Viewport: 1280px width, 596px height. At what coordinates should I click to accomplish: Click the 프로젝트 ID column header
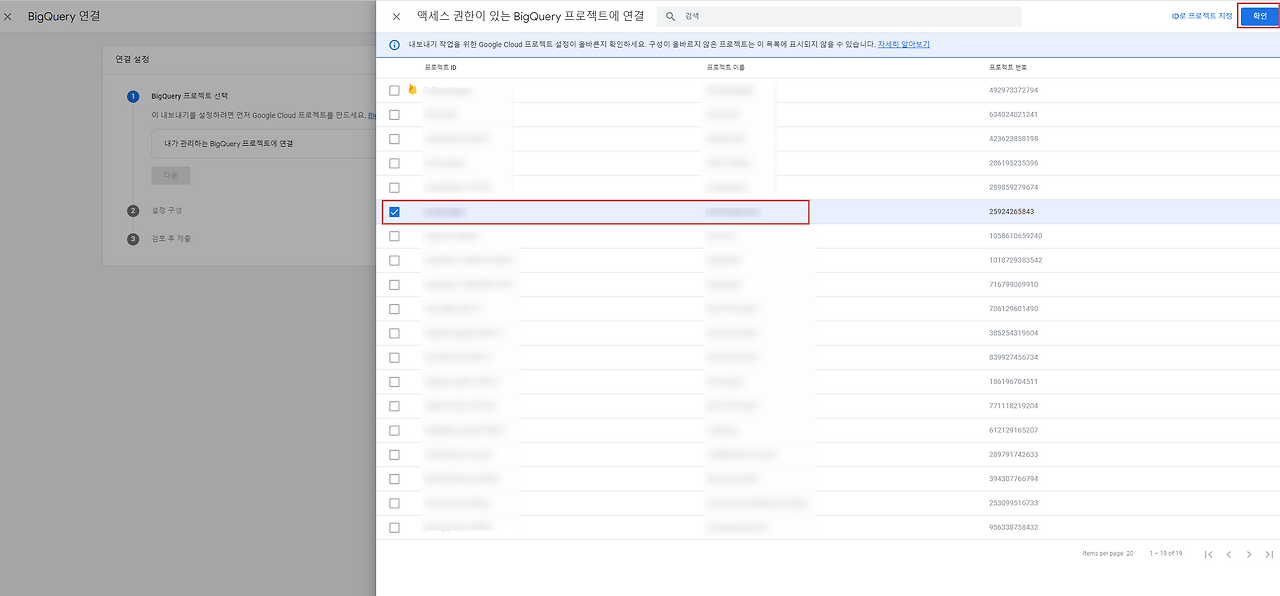click(440, 67)
